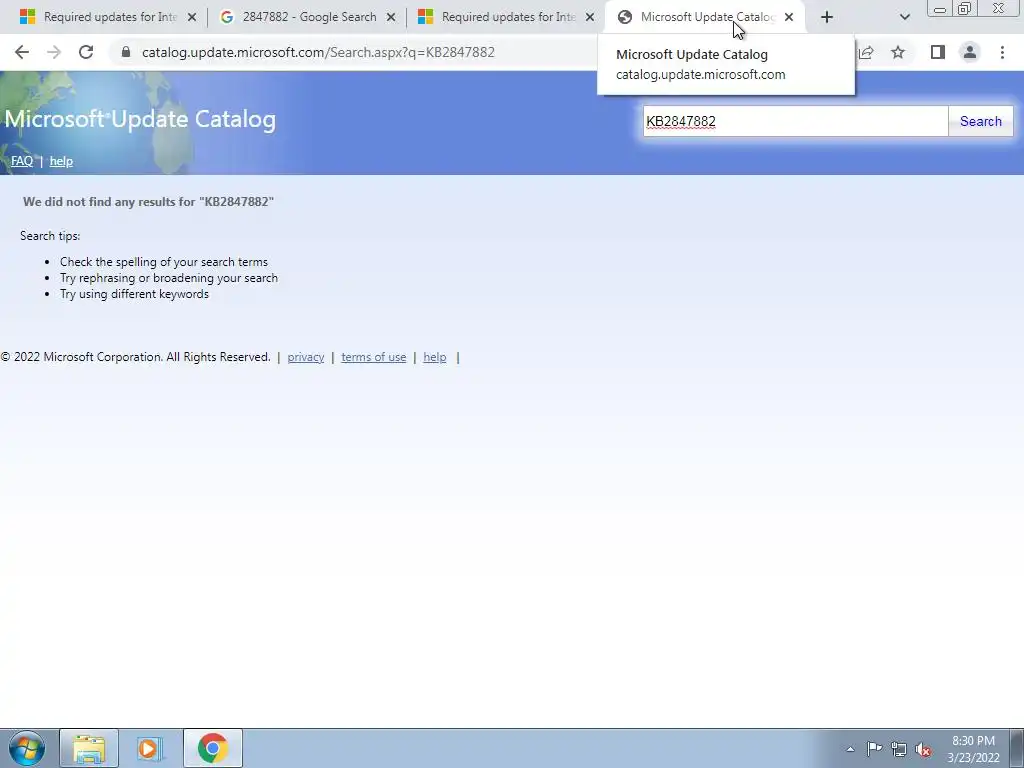This screenshot has height=768, width=1024.
Task: Click the no results message text
Action: point(148,202)
